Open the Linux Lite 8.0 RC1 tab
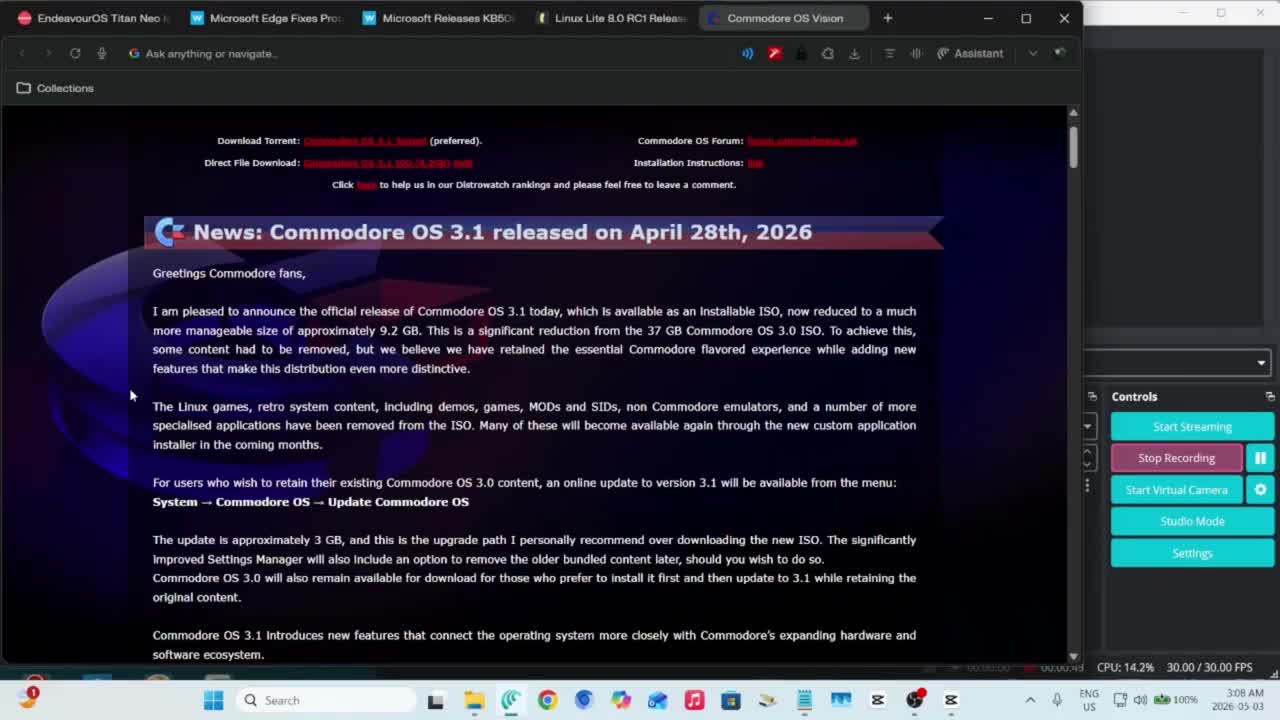This screenshot has width=1280, height=720. (612, 18)
